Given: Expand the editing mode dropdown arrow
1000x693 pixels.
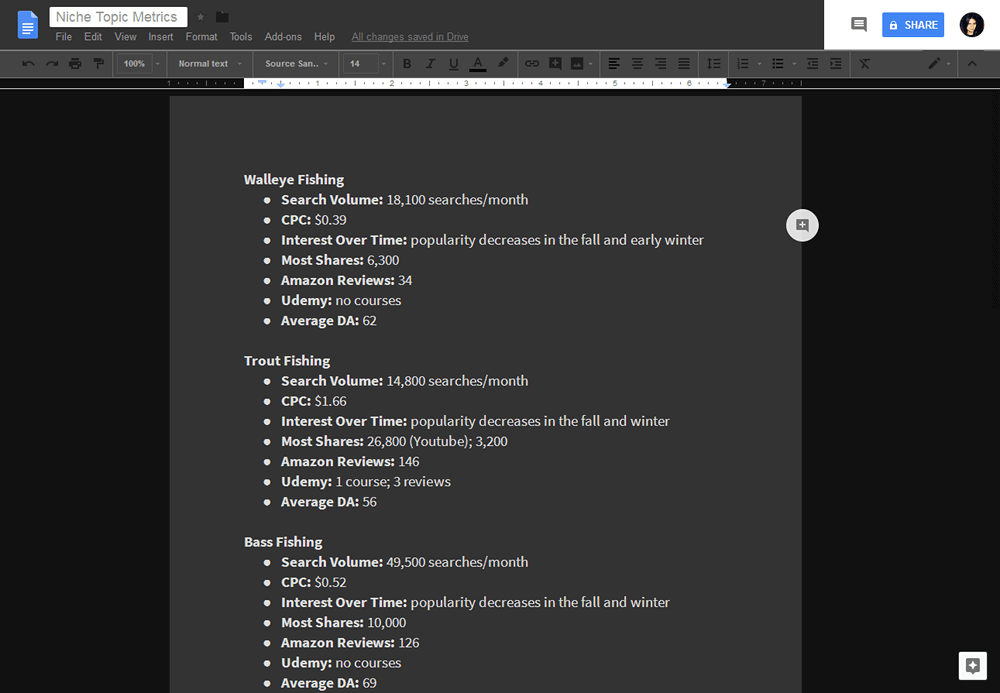Looking at the screenshot, I should tap(948, 64).
